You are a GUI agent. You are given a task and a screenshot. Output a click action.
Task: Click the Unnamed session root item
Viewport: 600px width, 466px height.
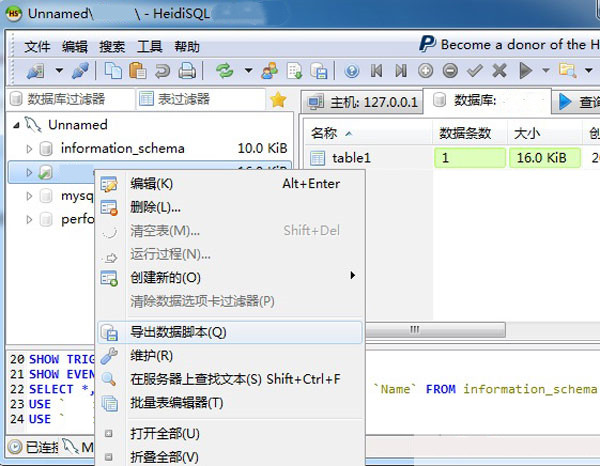pos(78,125)
